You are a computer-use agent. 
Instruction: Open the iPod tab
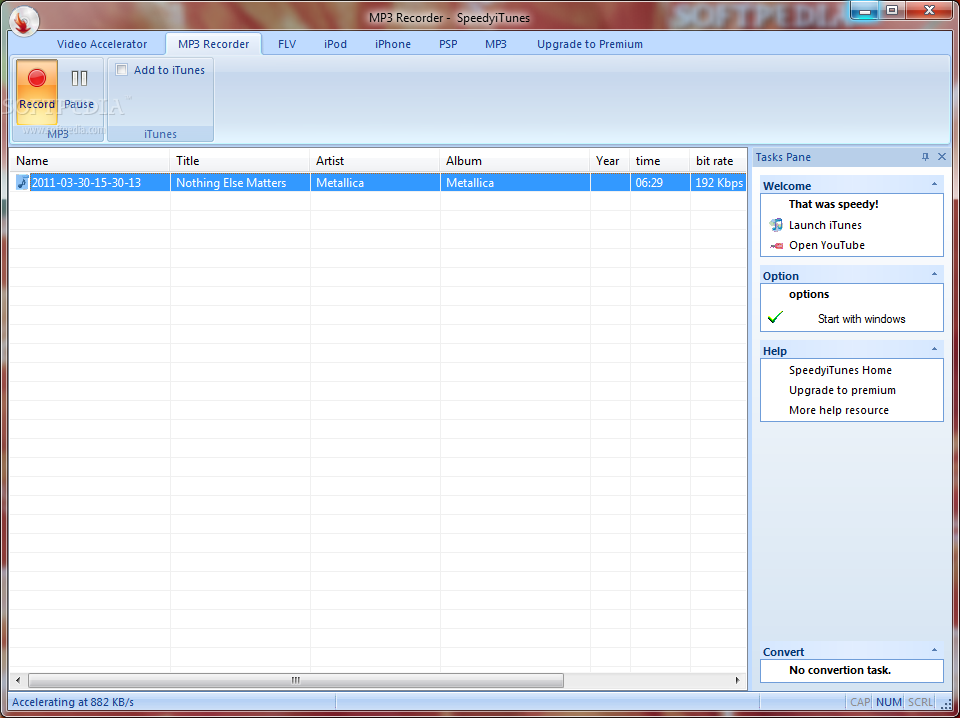click(336, 44)
